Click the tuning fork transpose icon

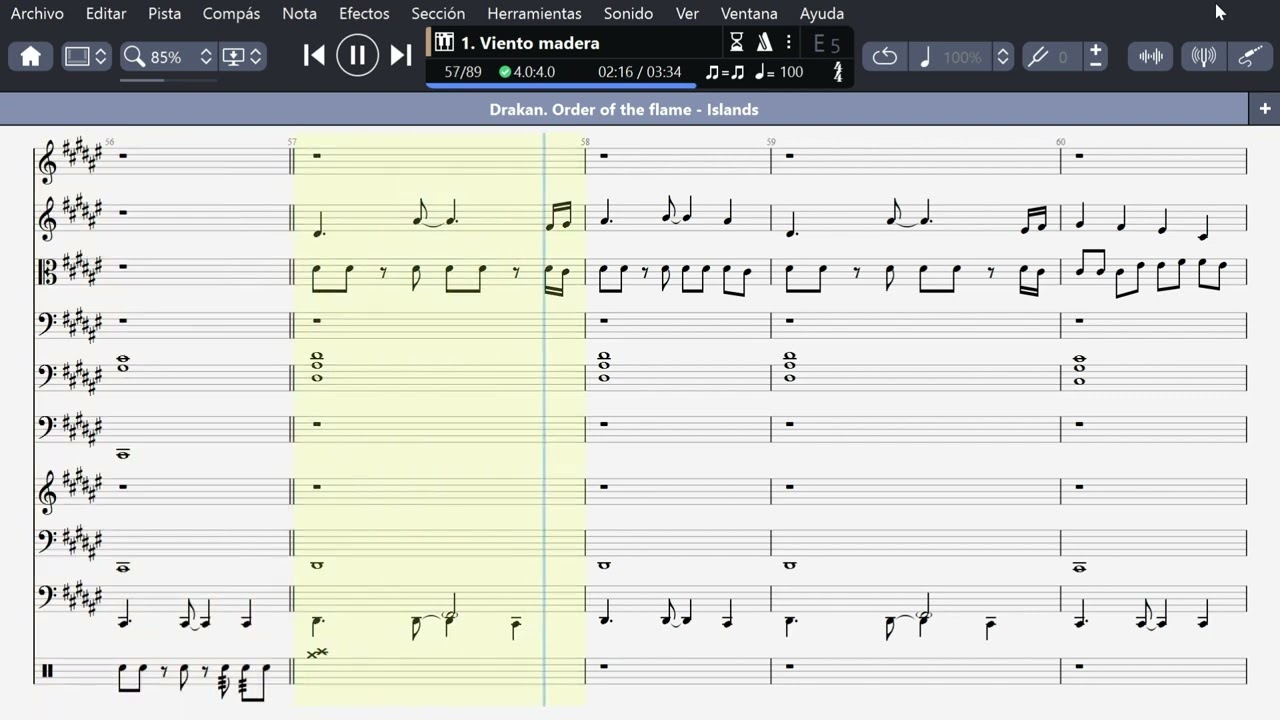click(1038, 57)
